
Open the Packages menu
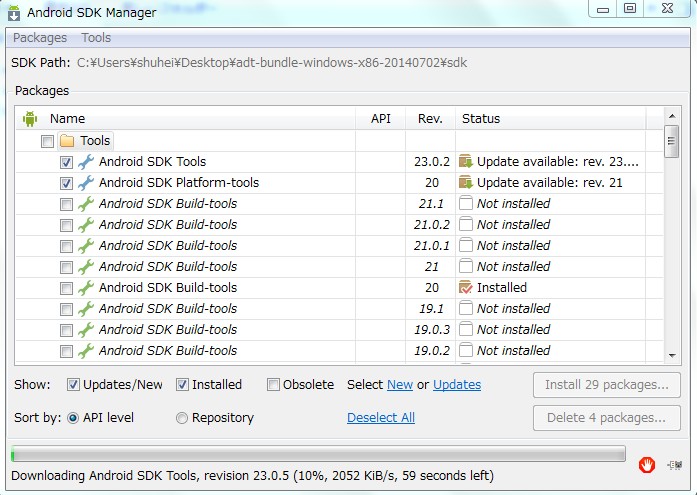coord(40,38)
